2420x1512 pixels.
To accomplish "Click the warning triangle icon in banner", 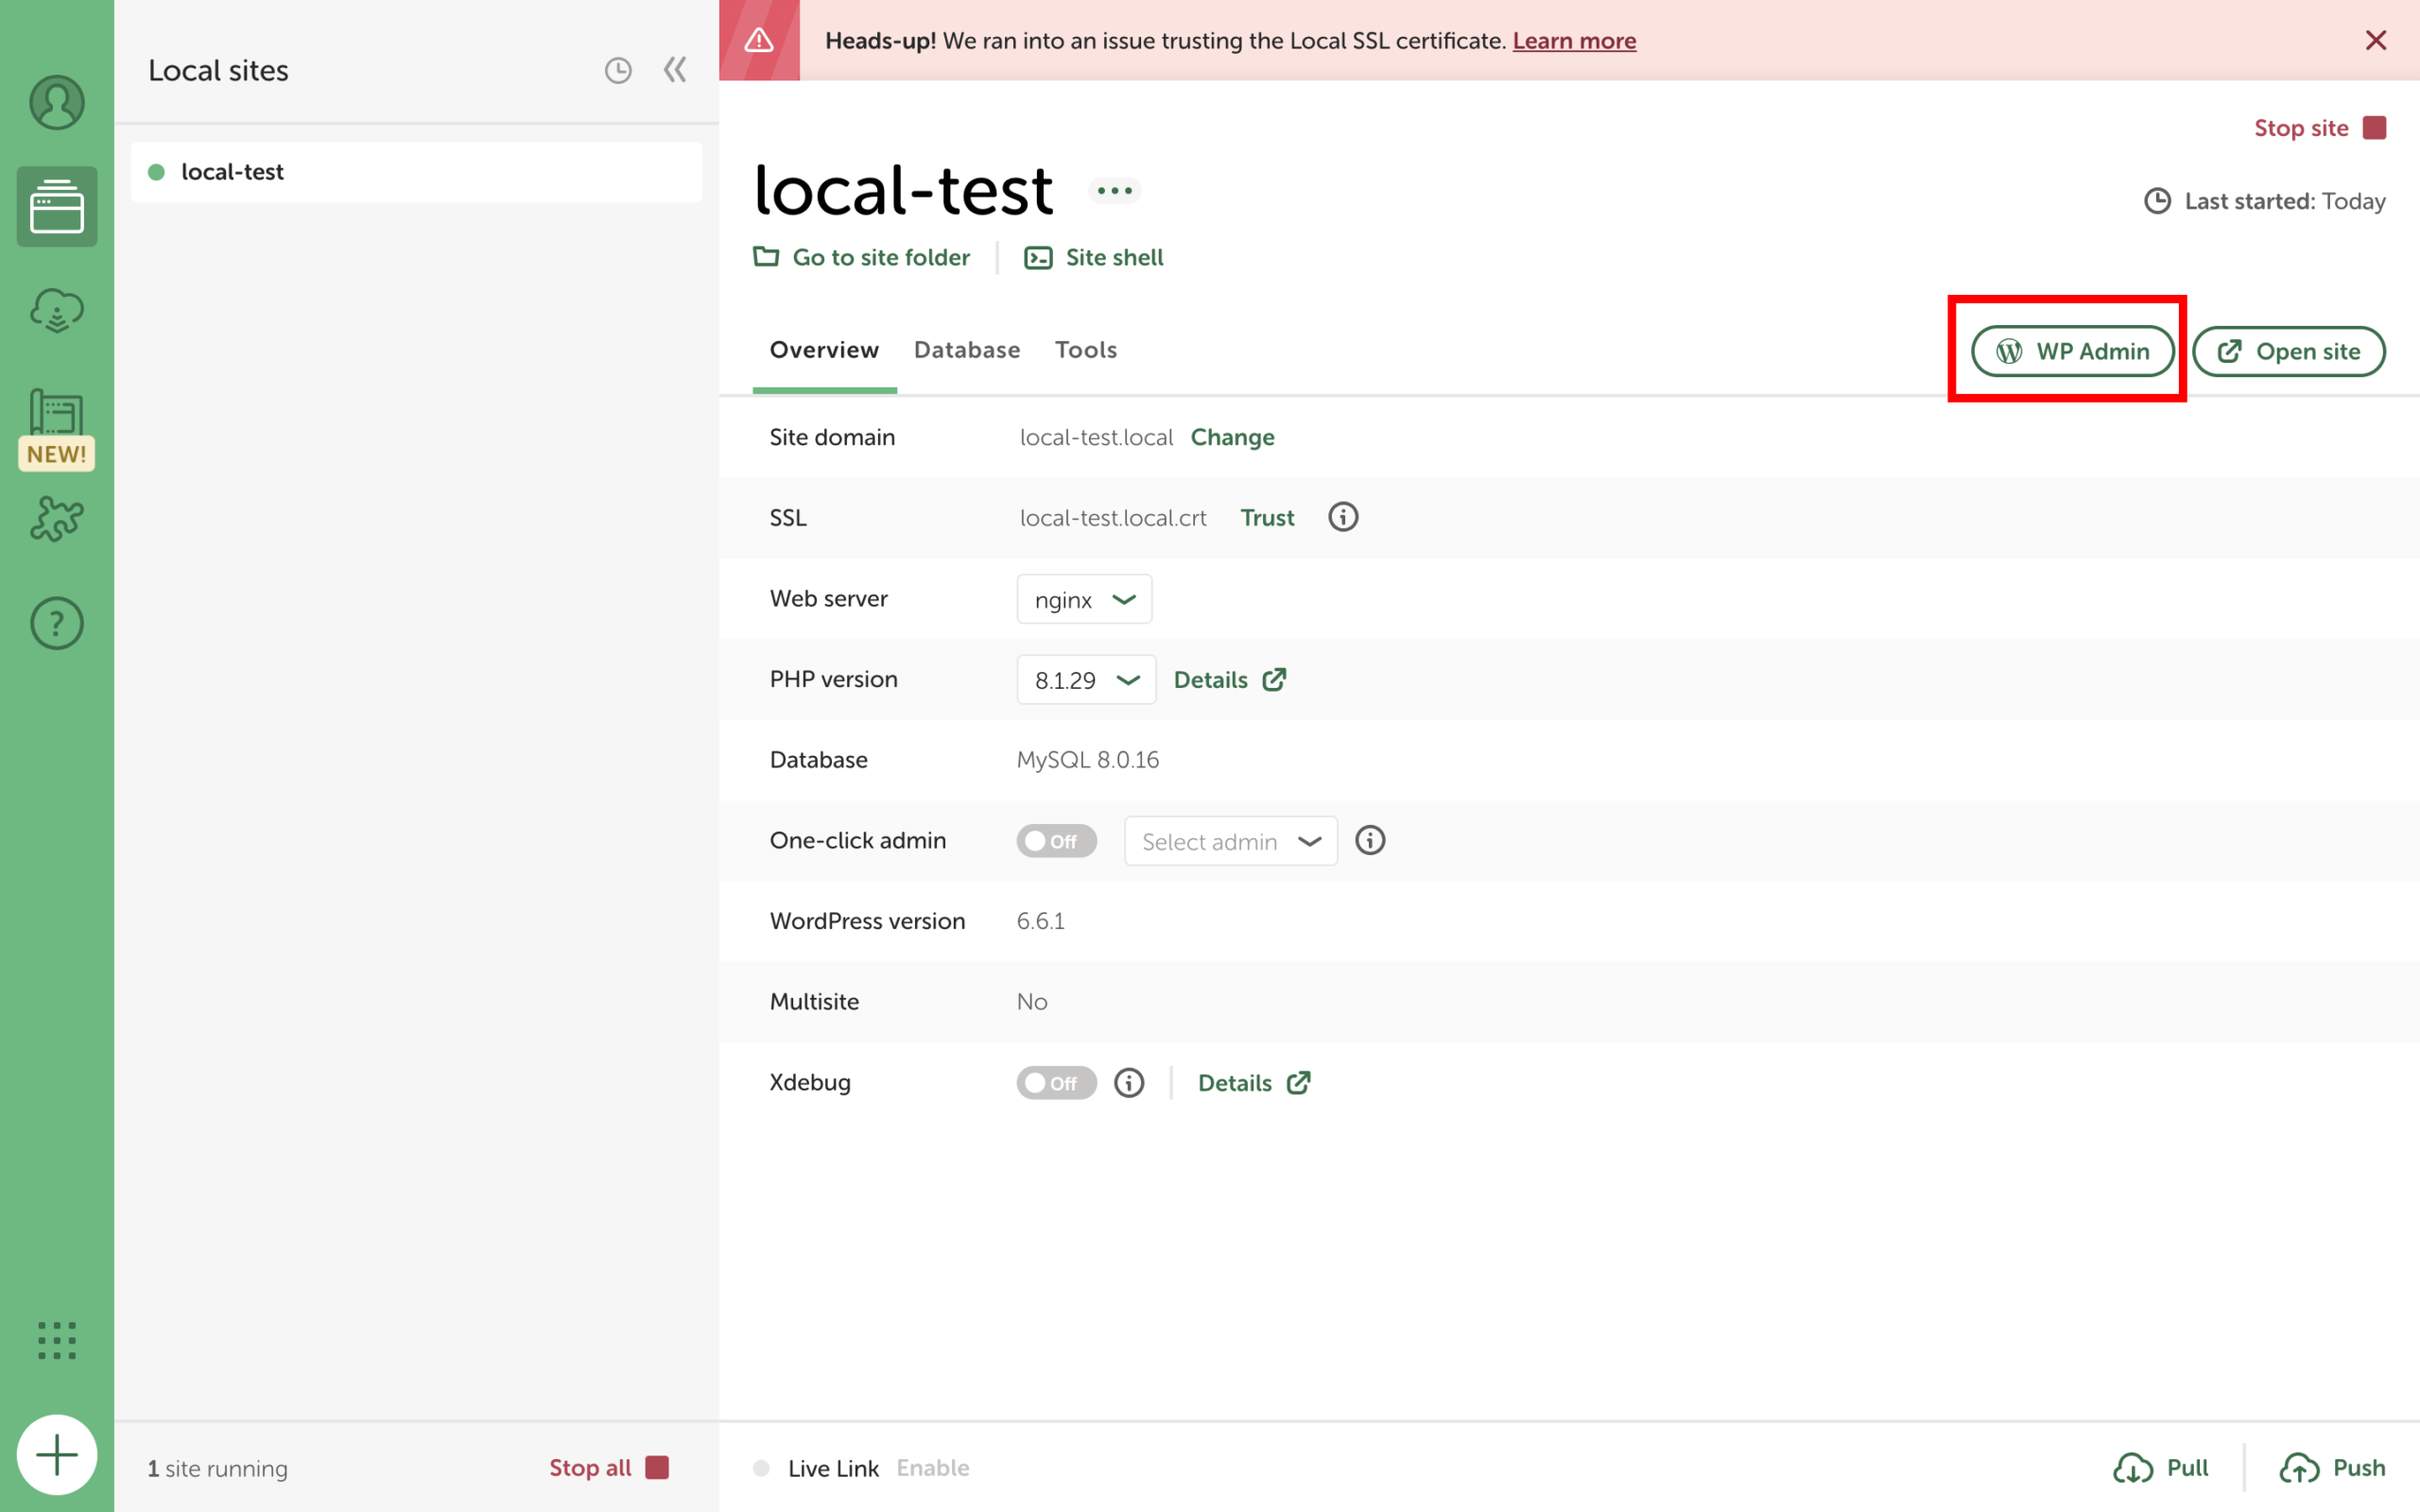I will point(759,40).
